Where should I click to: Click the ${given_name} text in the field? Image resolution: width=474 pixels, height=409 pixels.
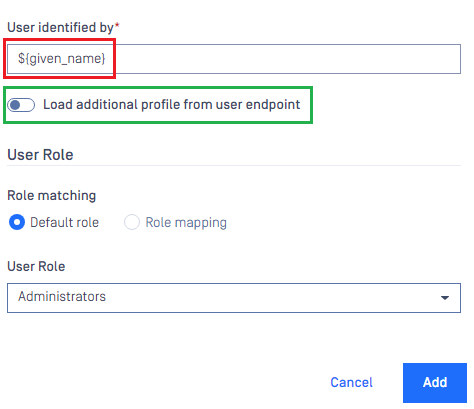click(62, 59)
